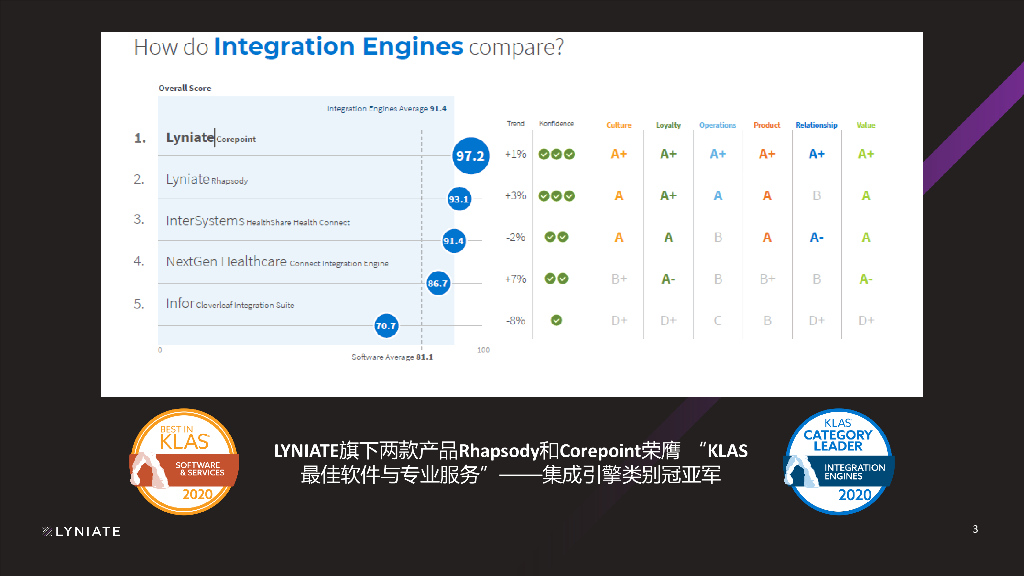Click the A+ Culture grade for Corepoint
The image size is (1024, 576).
[x=619, y=154]
